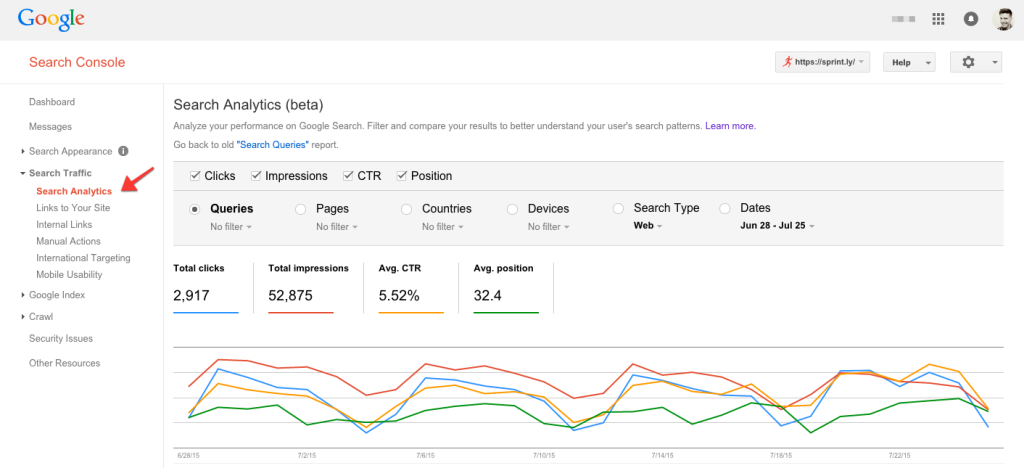Click the Avg. CTR value 5.52%
The image size is (1024, 468).
(399, 295)
